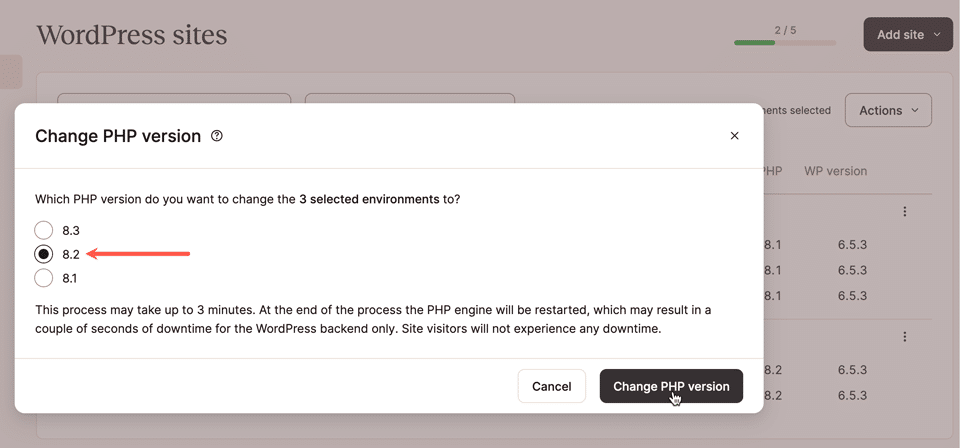
Task: Click the chevron arrow on Add site button
Action: click(x=937, y=34)
